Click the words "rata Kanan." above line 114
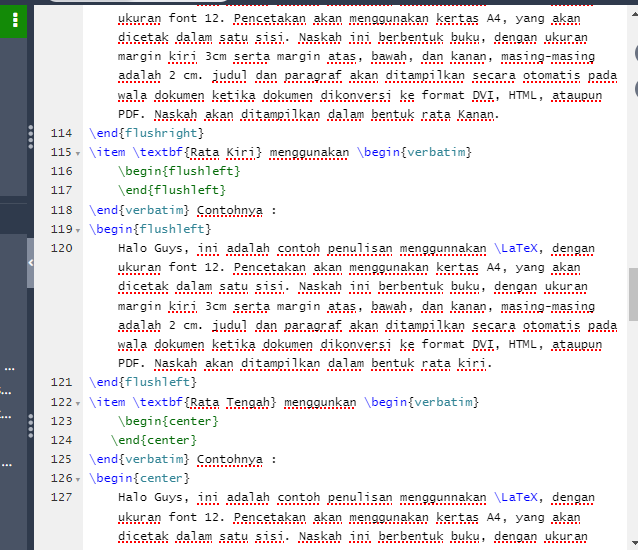This screenshot has width=638, height=550. click(x=460, y=114)
